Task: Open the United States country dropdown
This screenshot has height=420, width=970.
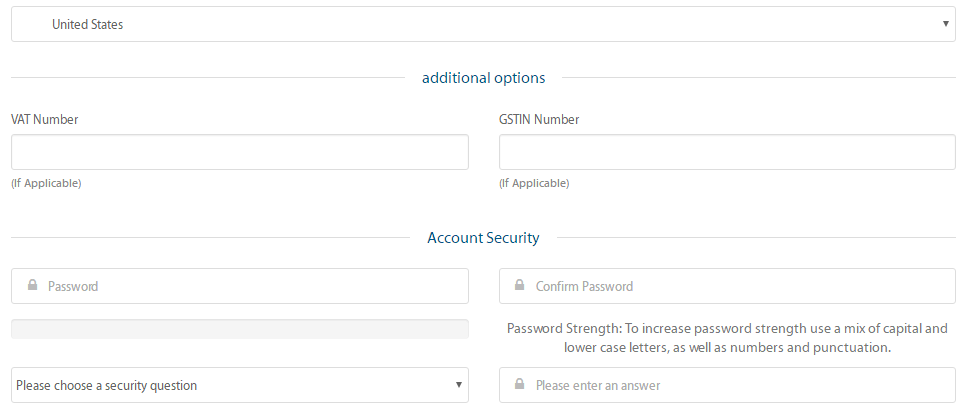Action: click(483, 24)
